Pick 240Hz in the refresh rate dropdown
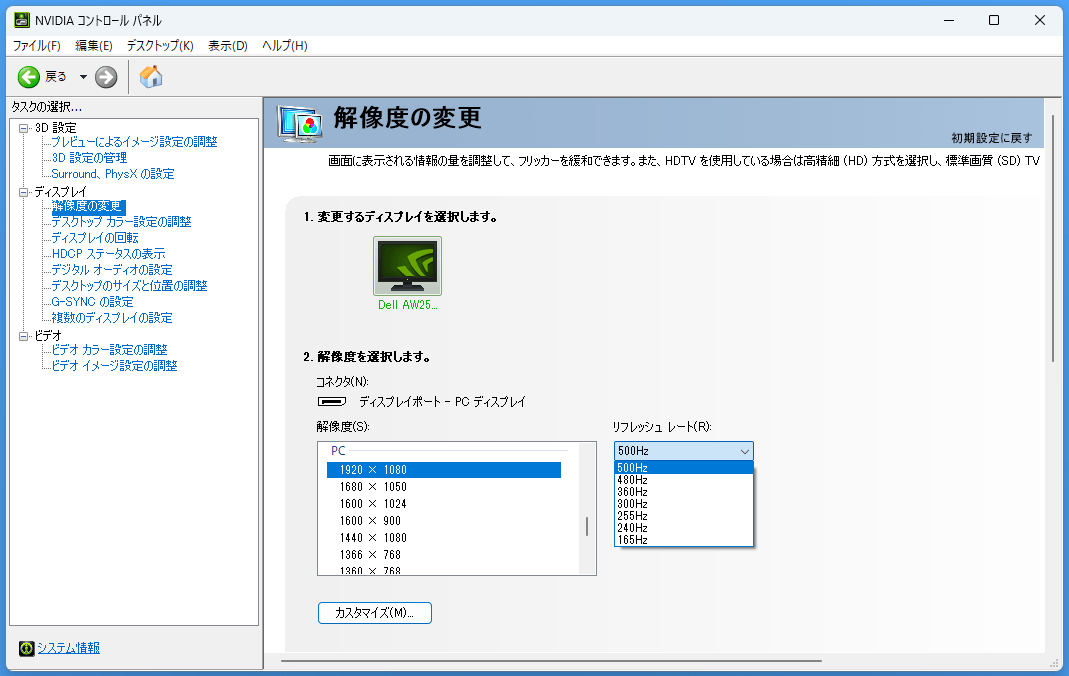Image resolution: width=1069 pixels, height=676 pixels. pos(633,528)
